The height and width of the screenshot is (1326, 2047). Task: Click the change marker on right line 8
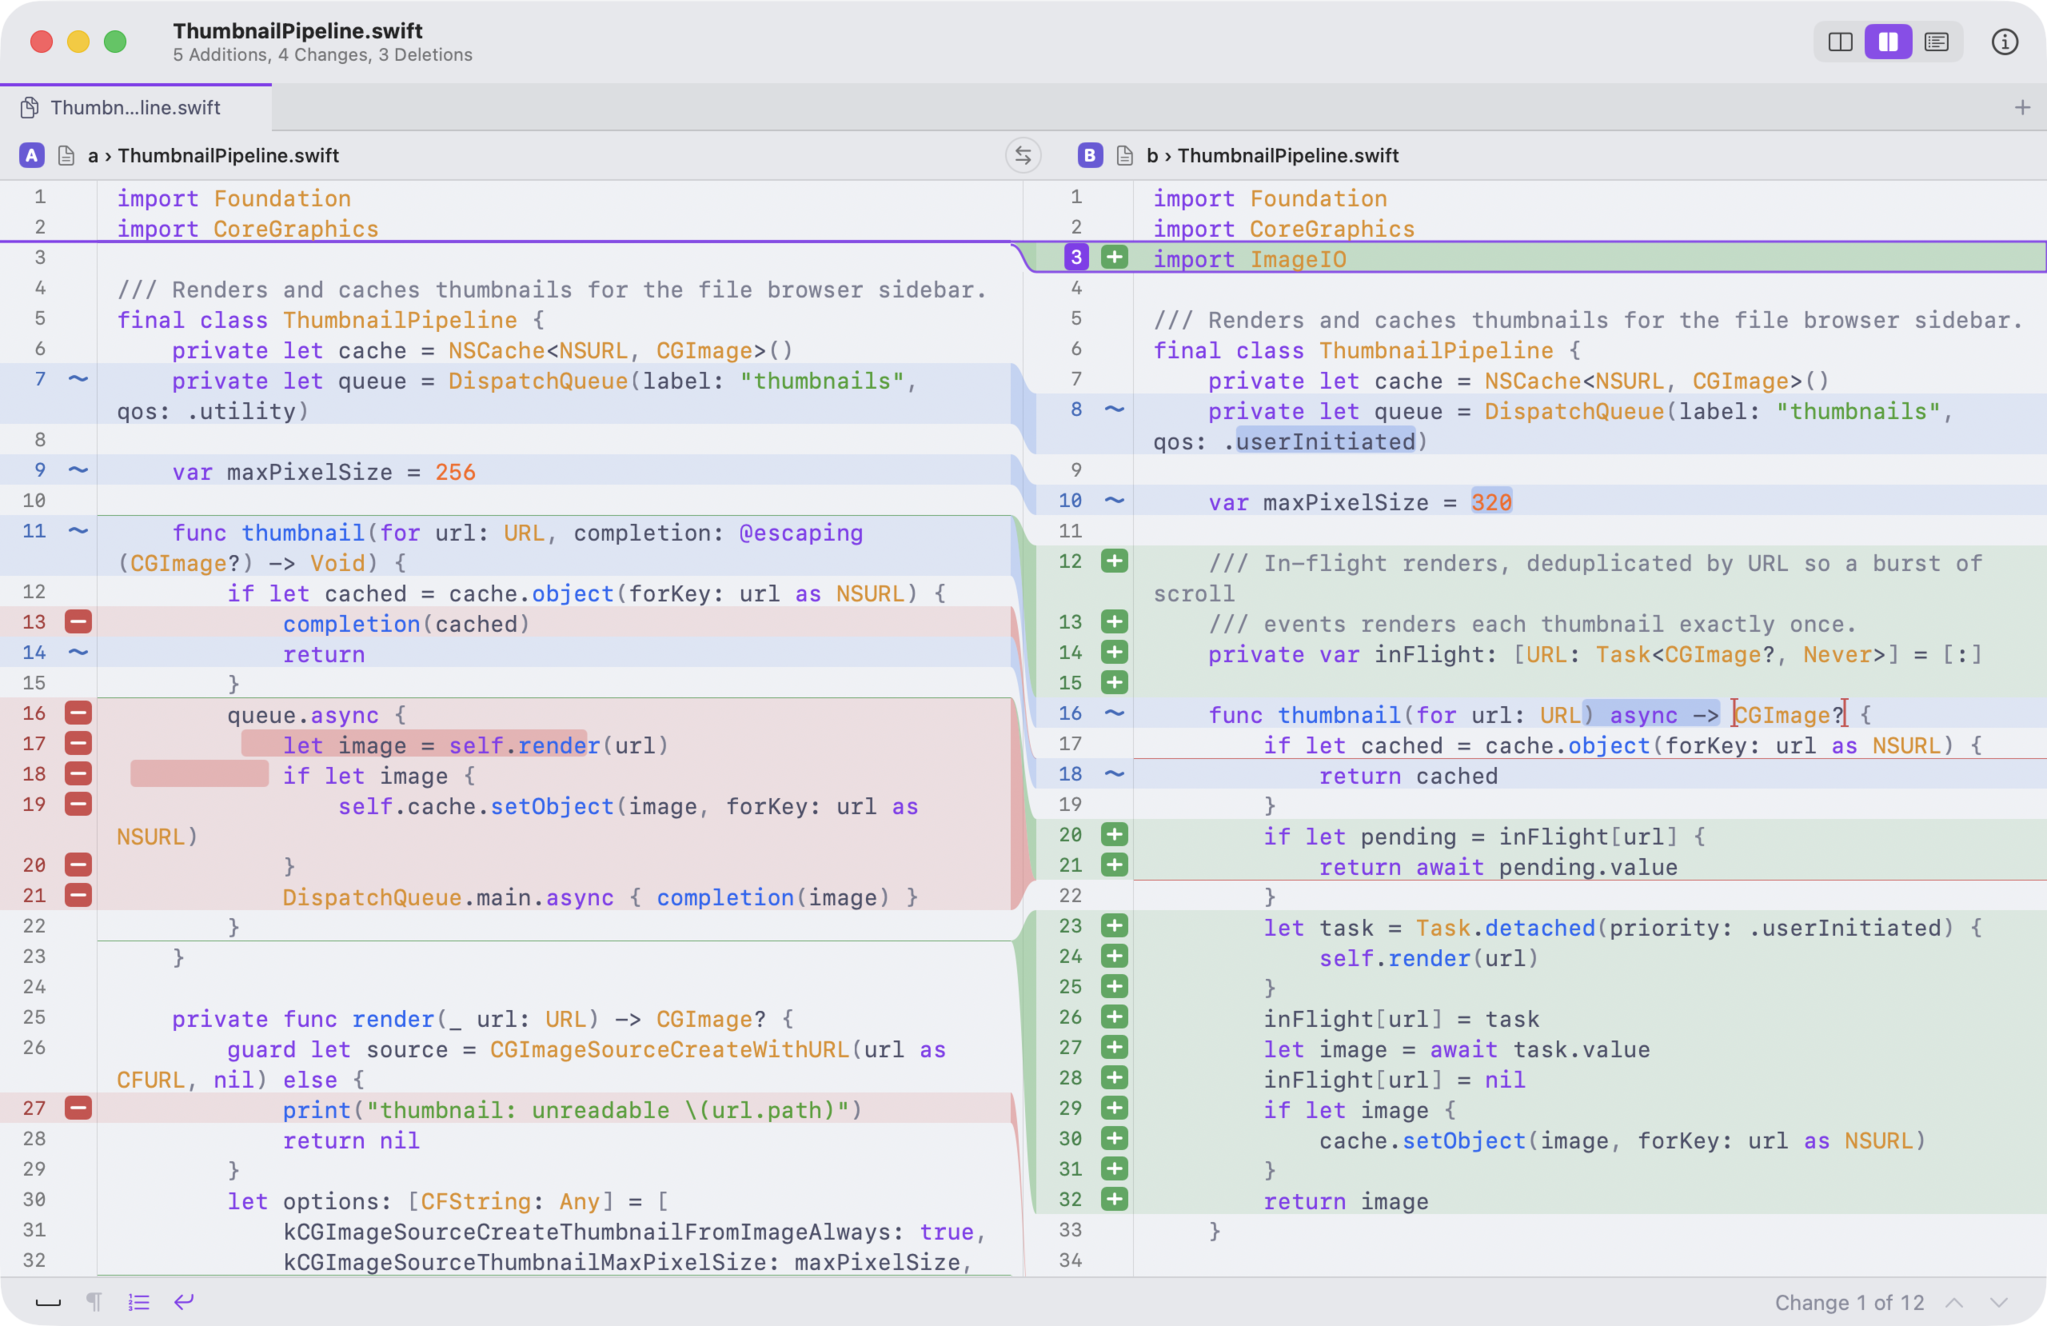[1114, 409]
